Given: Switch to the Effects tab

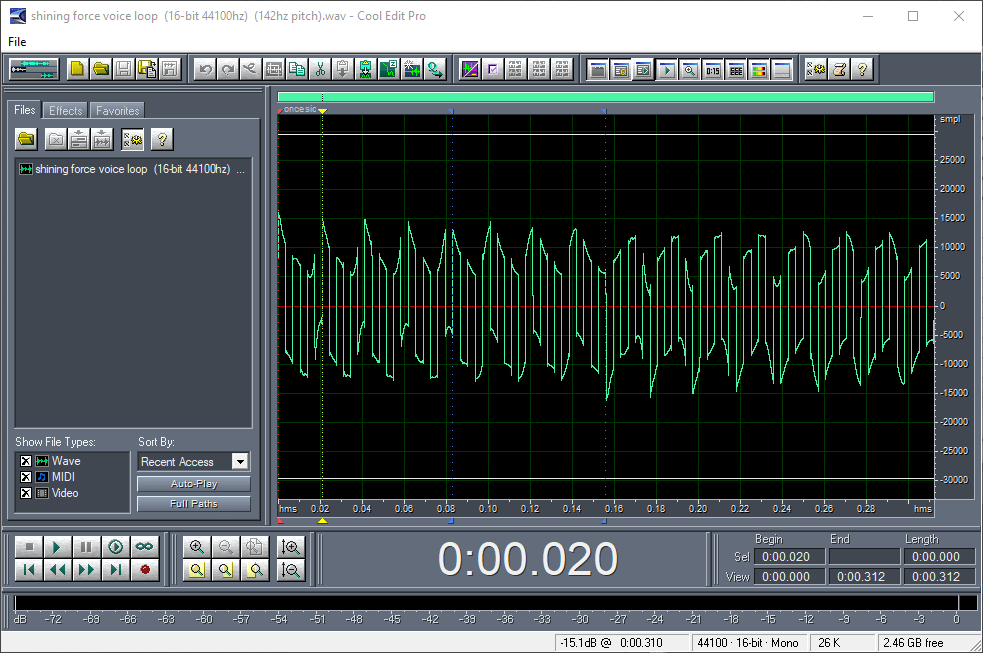Looking at the screenshot, I should (66, 111).
